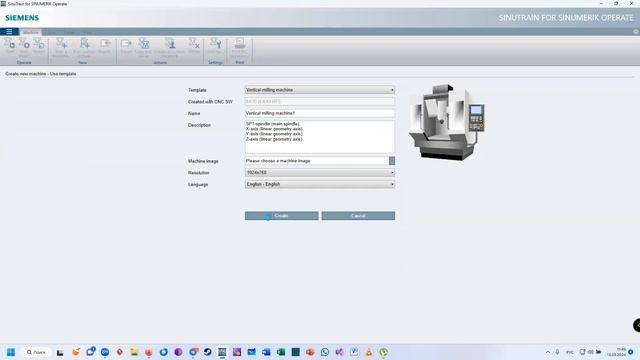Image resolution: width=640 pixels, height=360 pixels.
Task: Click into the Description text area
Action: coord(320,137)
